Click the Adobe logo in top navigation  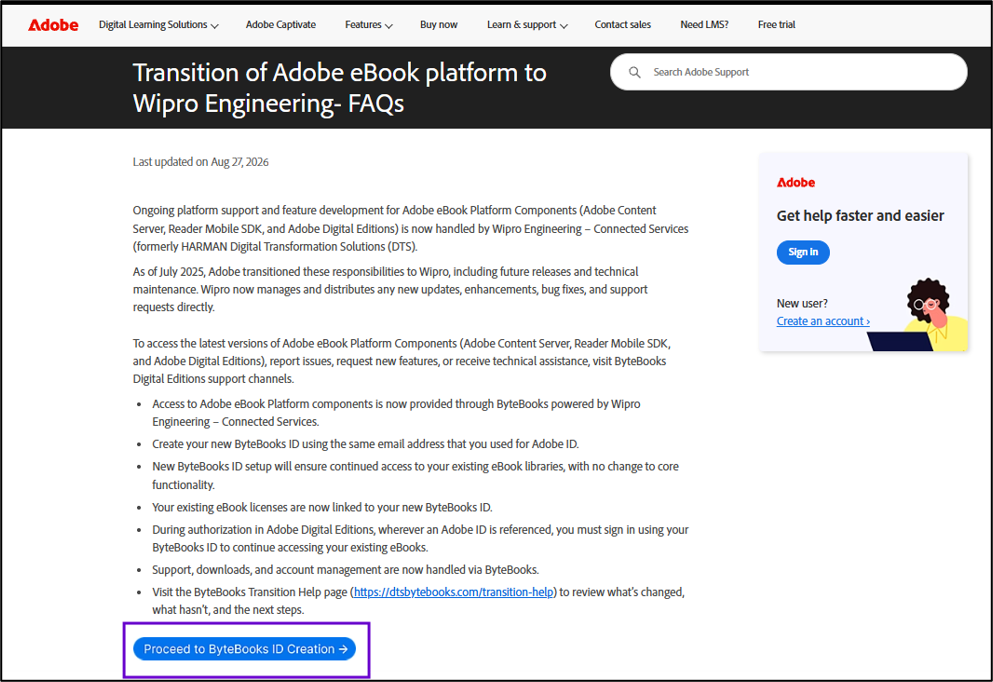point(53,25)
